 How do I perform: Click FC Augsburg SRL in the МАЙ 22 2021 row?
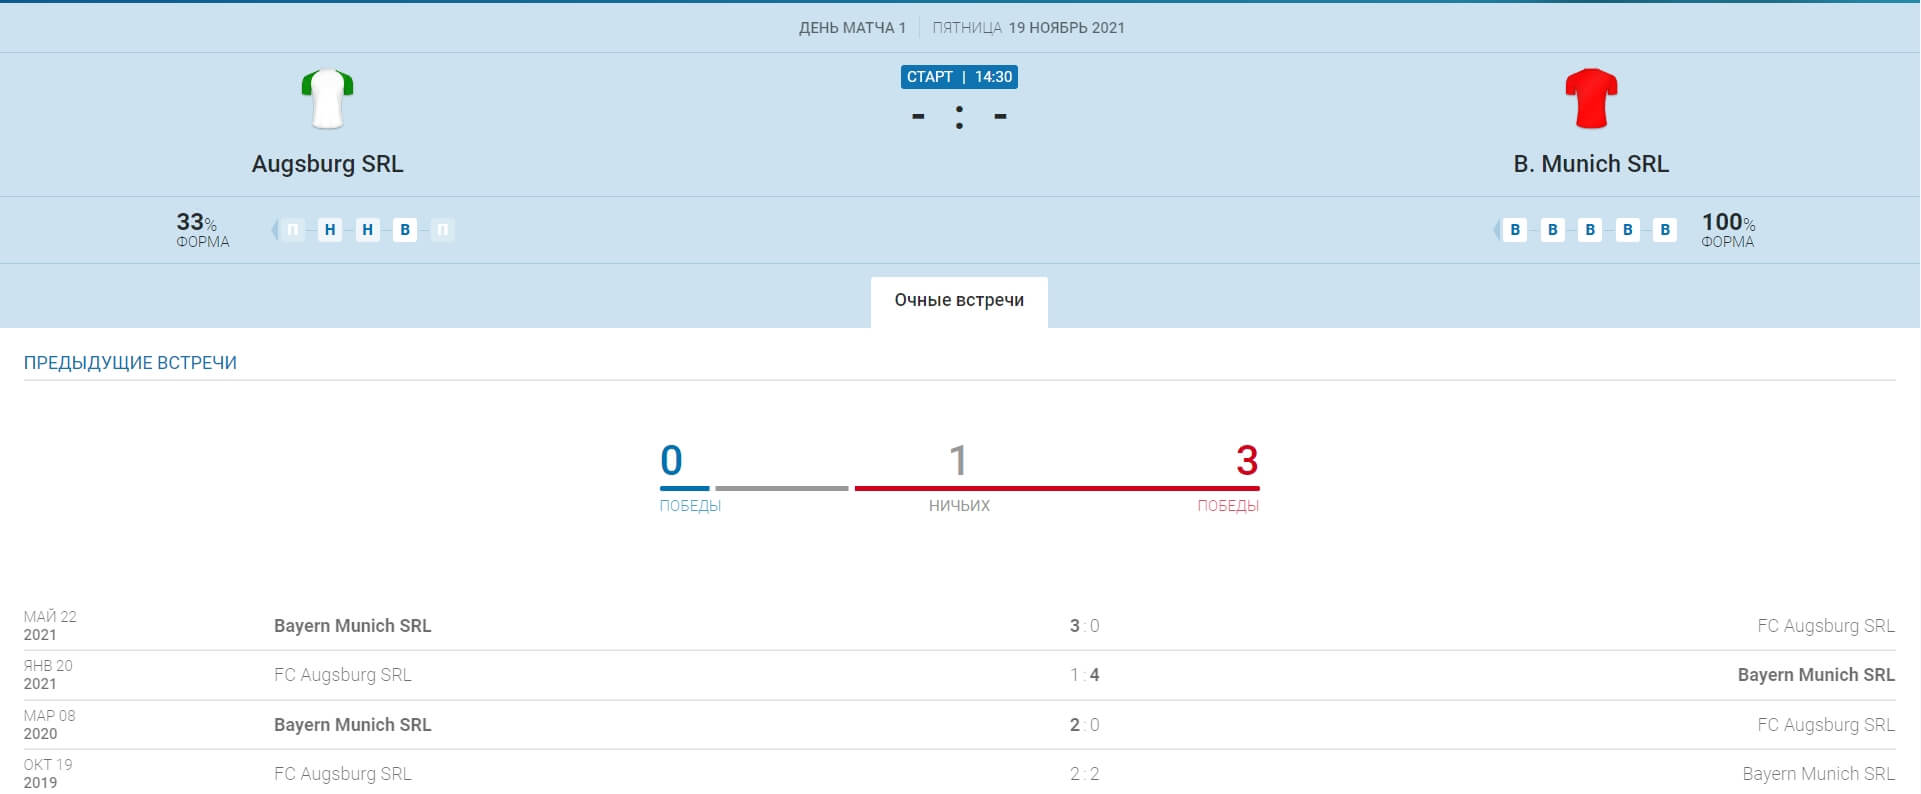(x=1826, y=626)
